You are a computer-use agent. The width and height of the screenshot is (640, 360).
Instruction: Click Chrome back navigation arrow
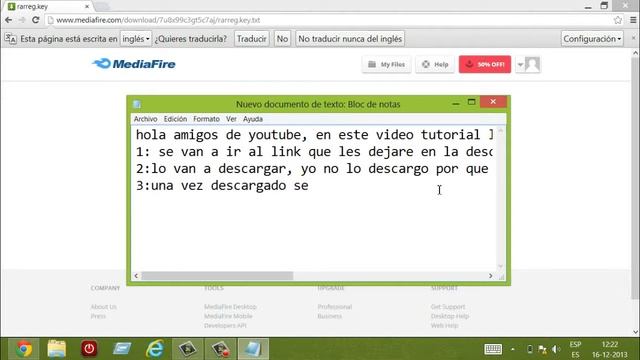(x=9, y=20)
